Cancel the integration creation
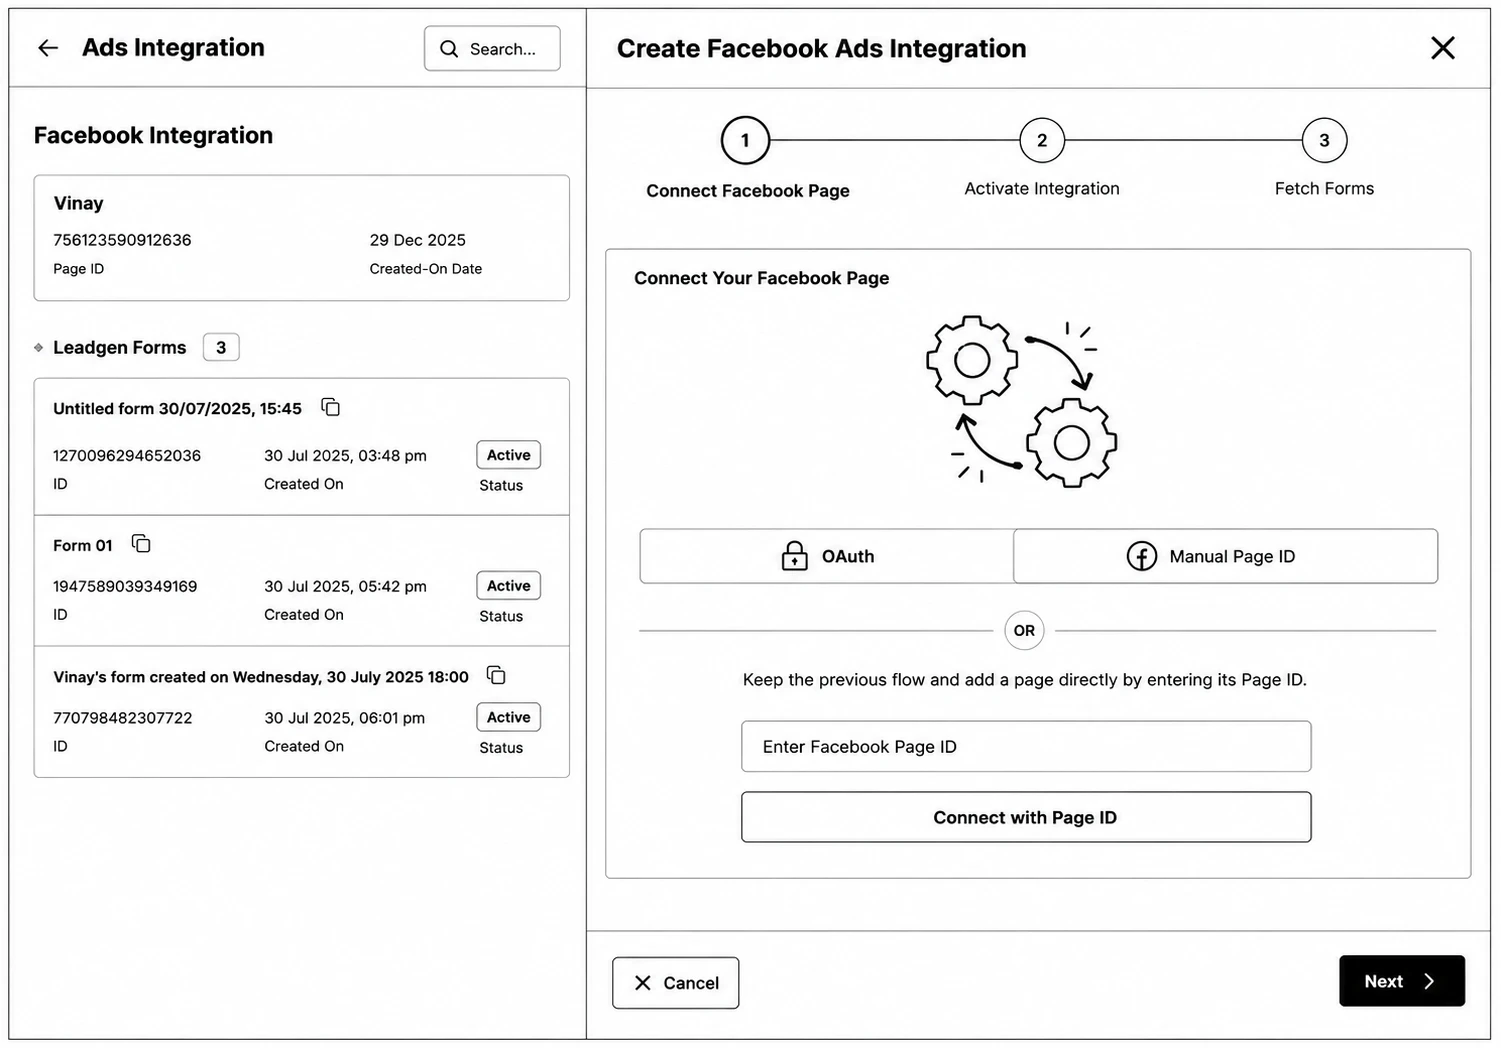 point(676,983)
